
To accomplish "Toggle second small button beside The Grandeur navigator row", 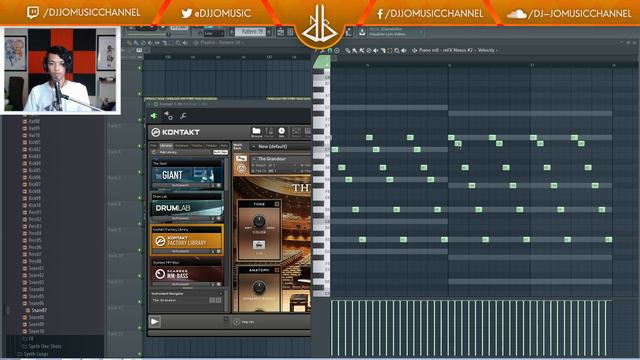I will point(219,300).
